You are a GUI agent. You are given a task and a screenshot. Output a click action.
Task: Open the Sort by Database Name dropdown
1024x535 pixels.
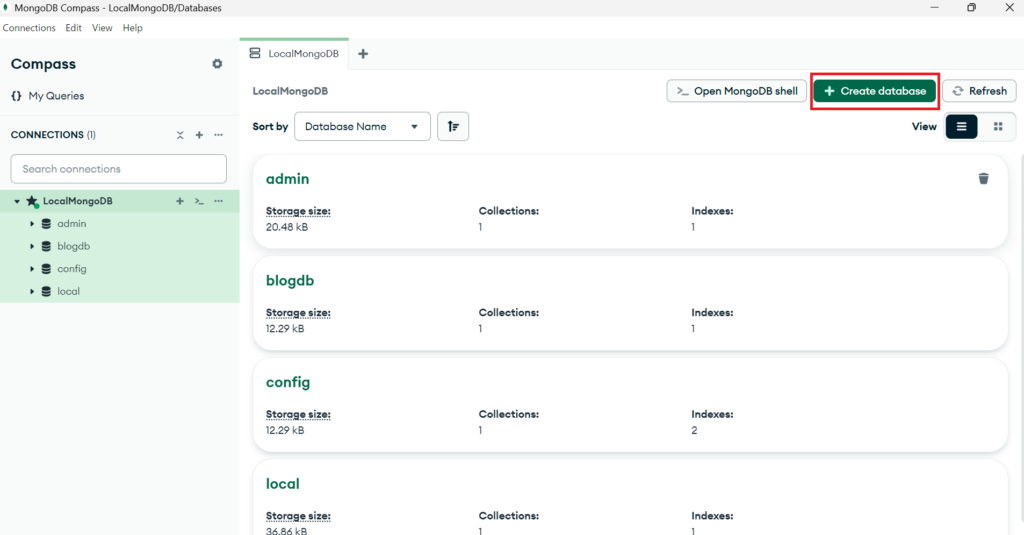click(x=362, y=126)
